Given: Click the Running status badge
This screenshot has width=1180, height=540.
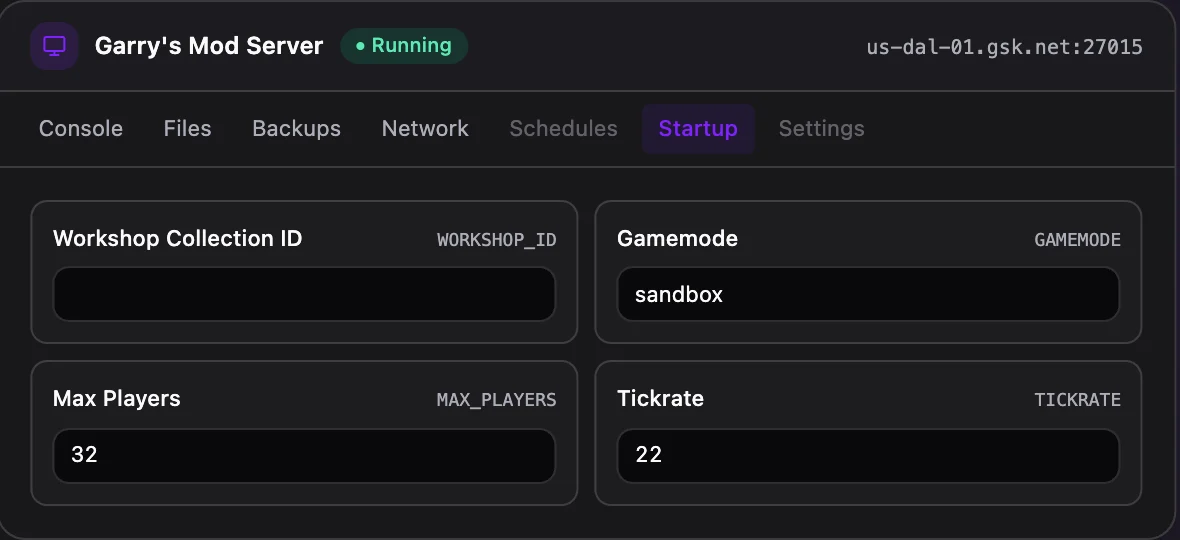Looking at the screenshot, I should coord(404,46).
